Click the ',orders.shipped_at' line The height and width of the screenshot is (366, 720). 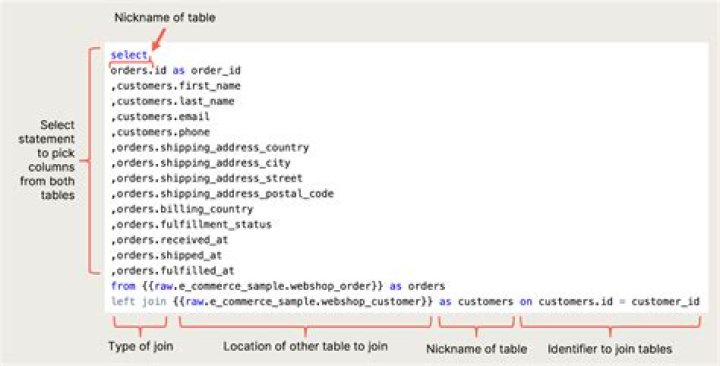[166, 255]
